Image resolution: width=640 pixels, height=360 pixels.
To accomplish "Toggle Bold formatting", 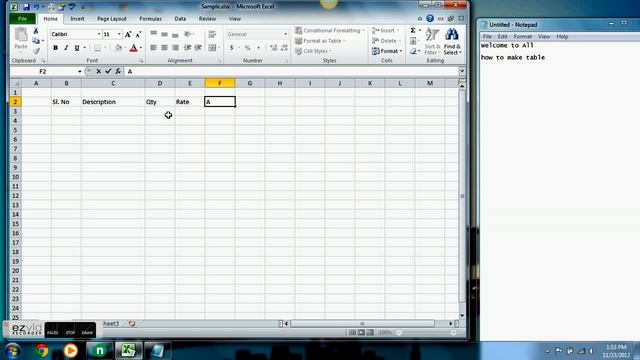I will click(x=56, y=48).
